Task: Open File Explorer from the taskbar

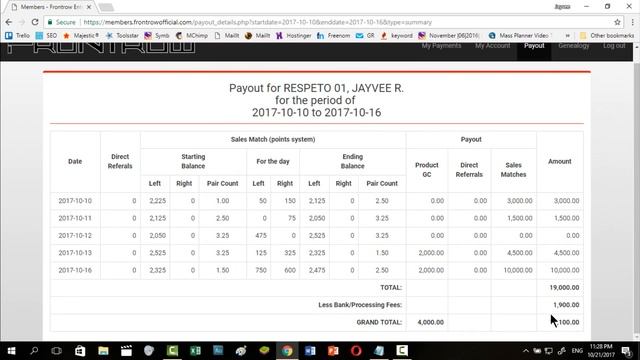Action: pyautogui.click(x=103, y=351)
